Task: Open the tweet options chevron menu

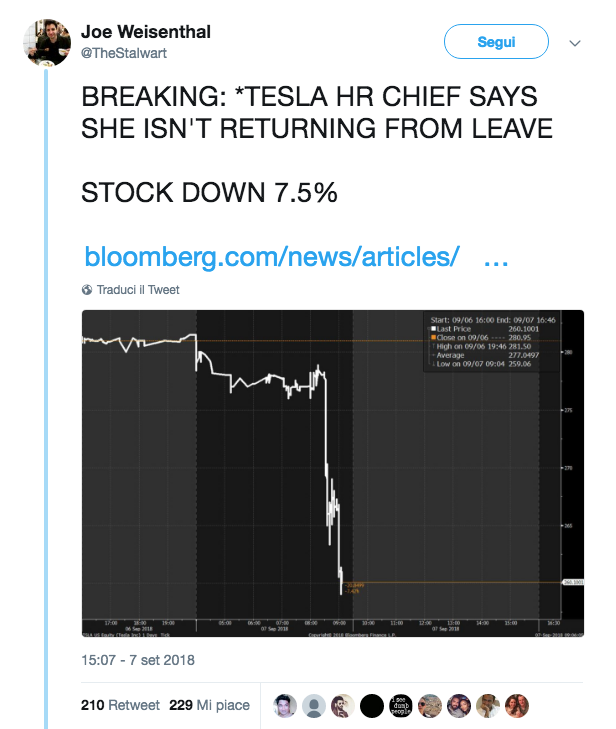Action: (x=575, y=43)
